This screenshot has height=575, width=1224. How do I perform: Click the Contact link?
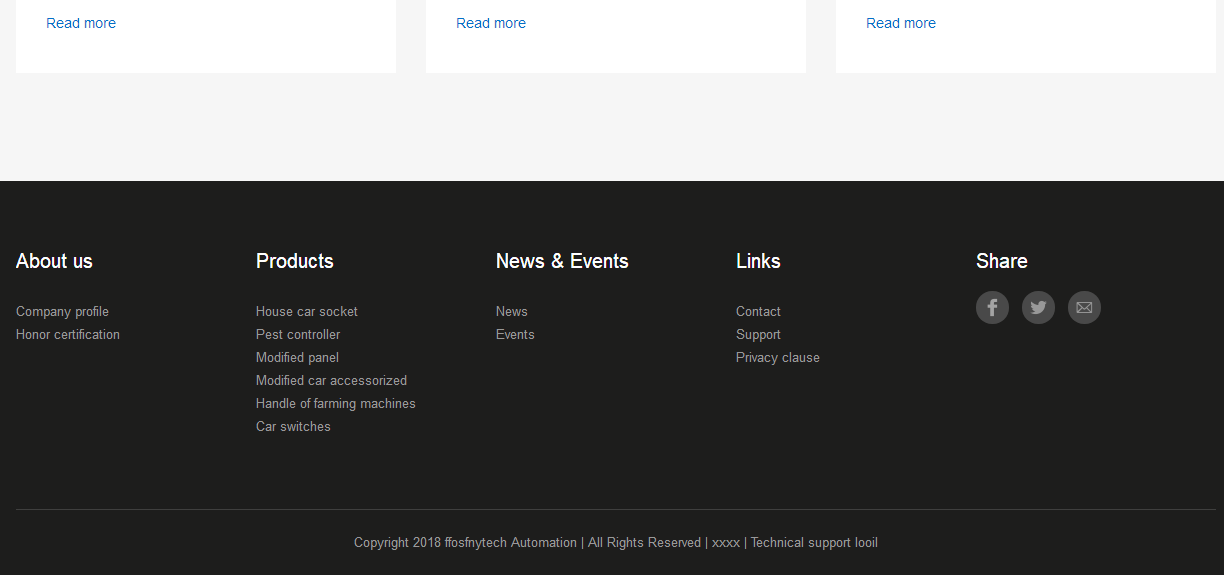[758, 312]
